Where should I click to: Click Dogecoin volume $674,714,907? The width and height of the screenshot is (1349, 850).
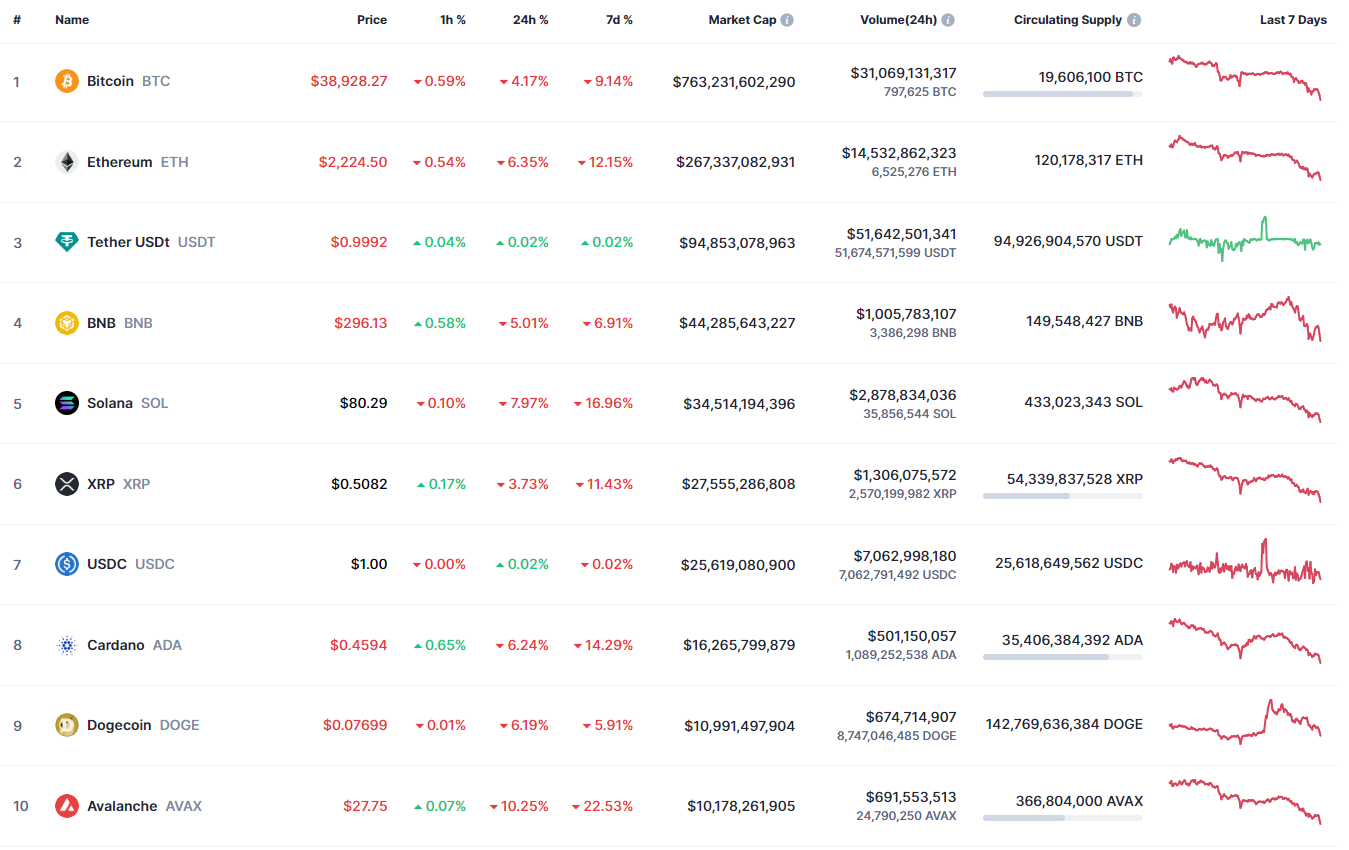(x=911, y=717)
